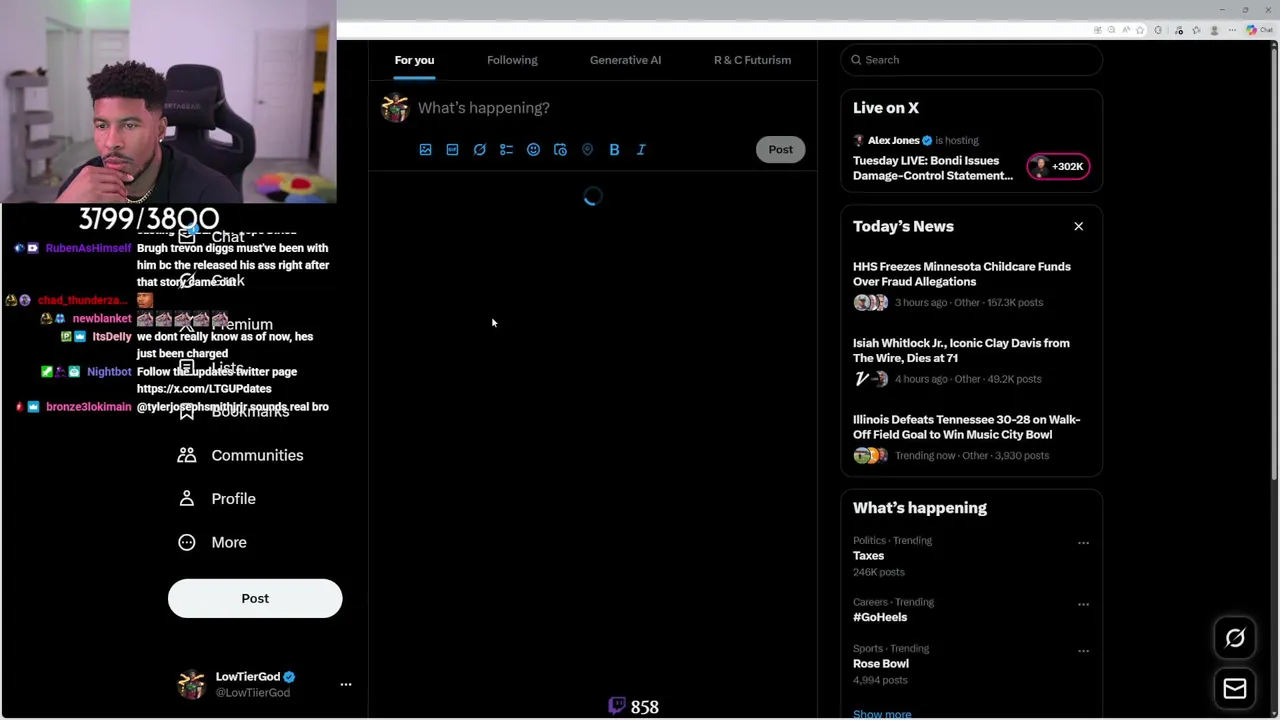Screen dimensions: 1280x720
Task: Open the Alex Jones Tuesday LIVE broadcast
Action: (933, 168)
